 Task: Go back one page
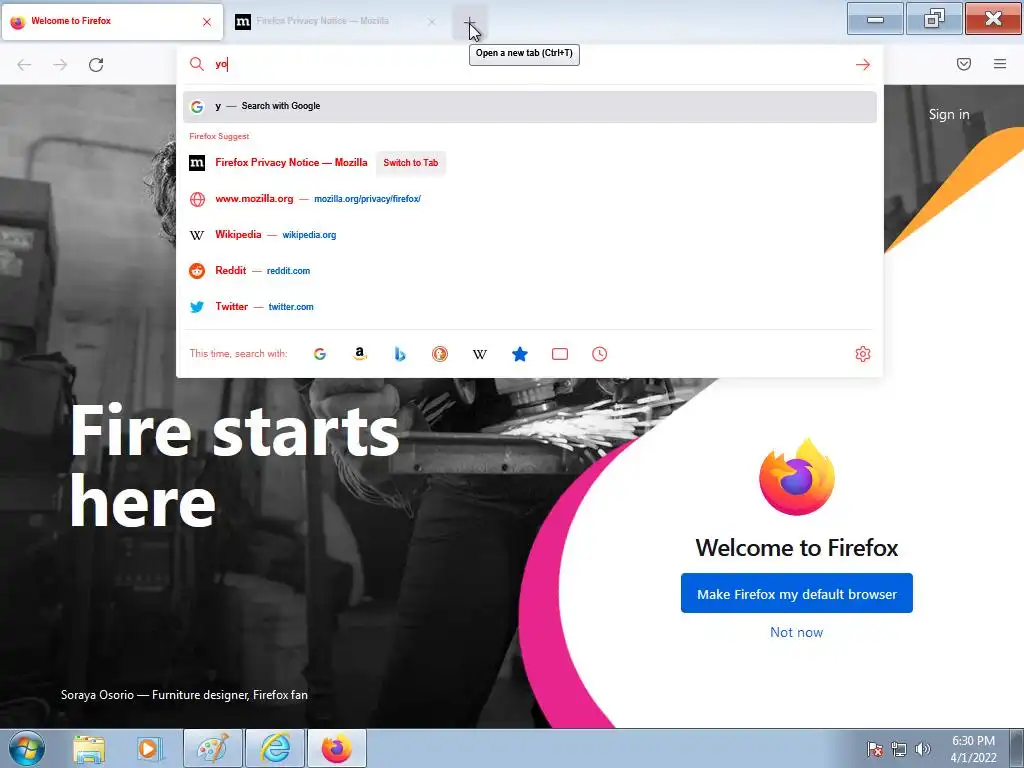[x=24, y=65]
